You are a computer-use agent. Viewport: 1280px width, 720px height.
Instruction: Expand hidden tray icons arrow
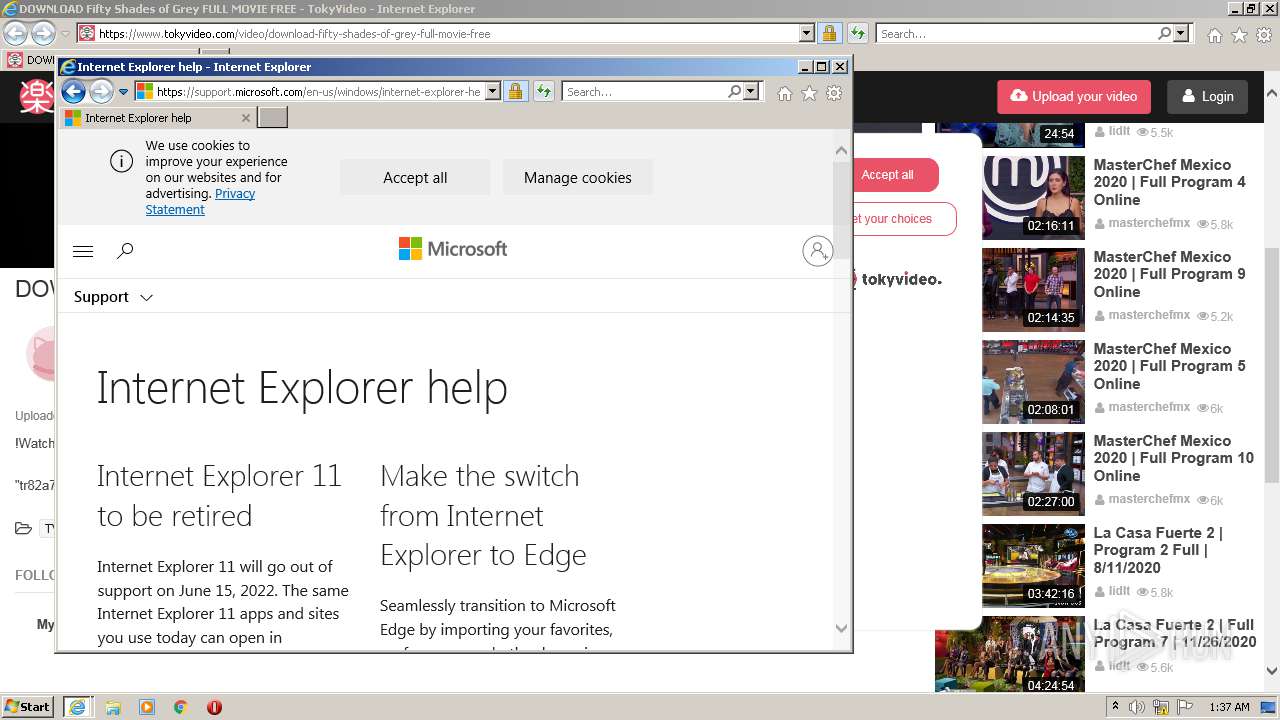pos(1115,707)
